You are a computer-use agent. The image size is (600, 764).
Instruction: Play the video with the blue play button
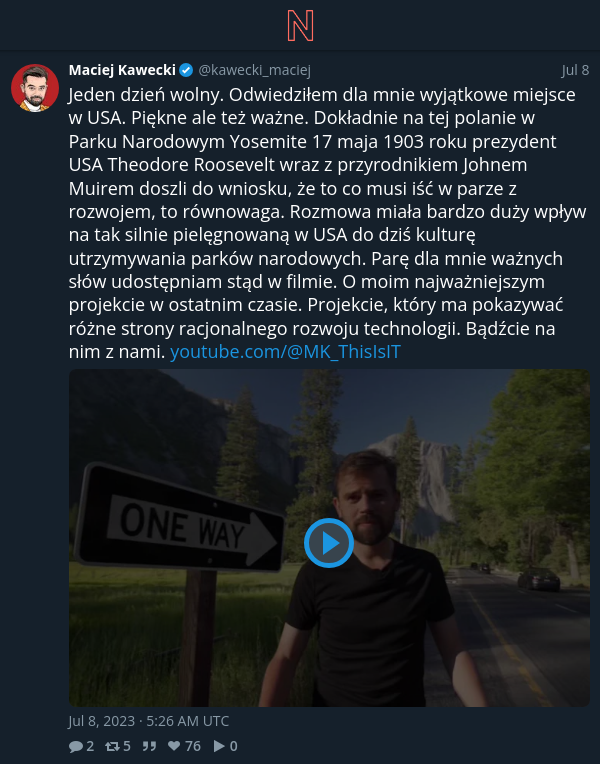pyautogui.click(x=329, y=542)
